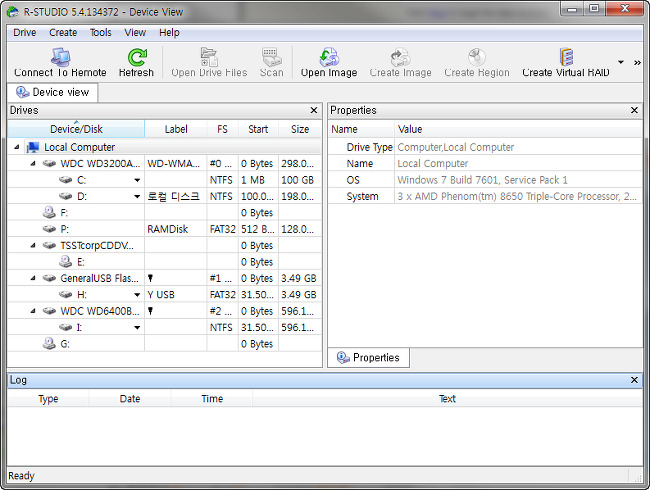This screenshot has height=490, width=650.
Task: Click the TSSTcorpCDDV device icon
Action: (49, 245)
